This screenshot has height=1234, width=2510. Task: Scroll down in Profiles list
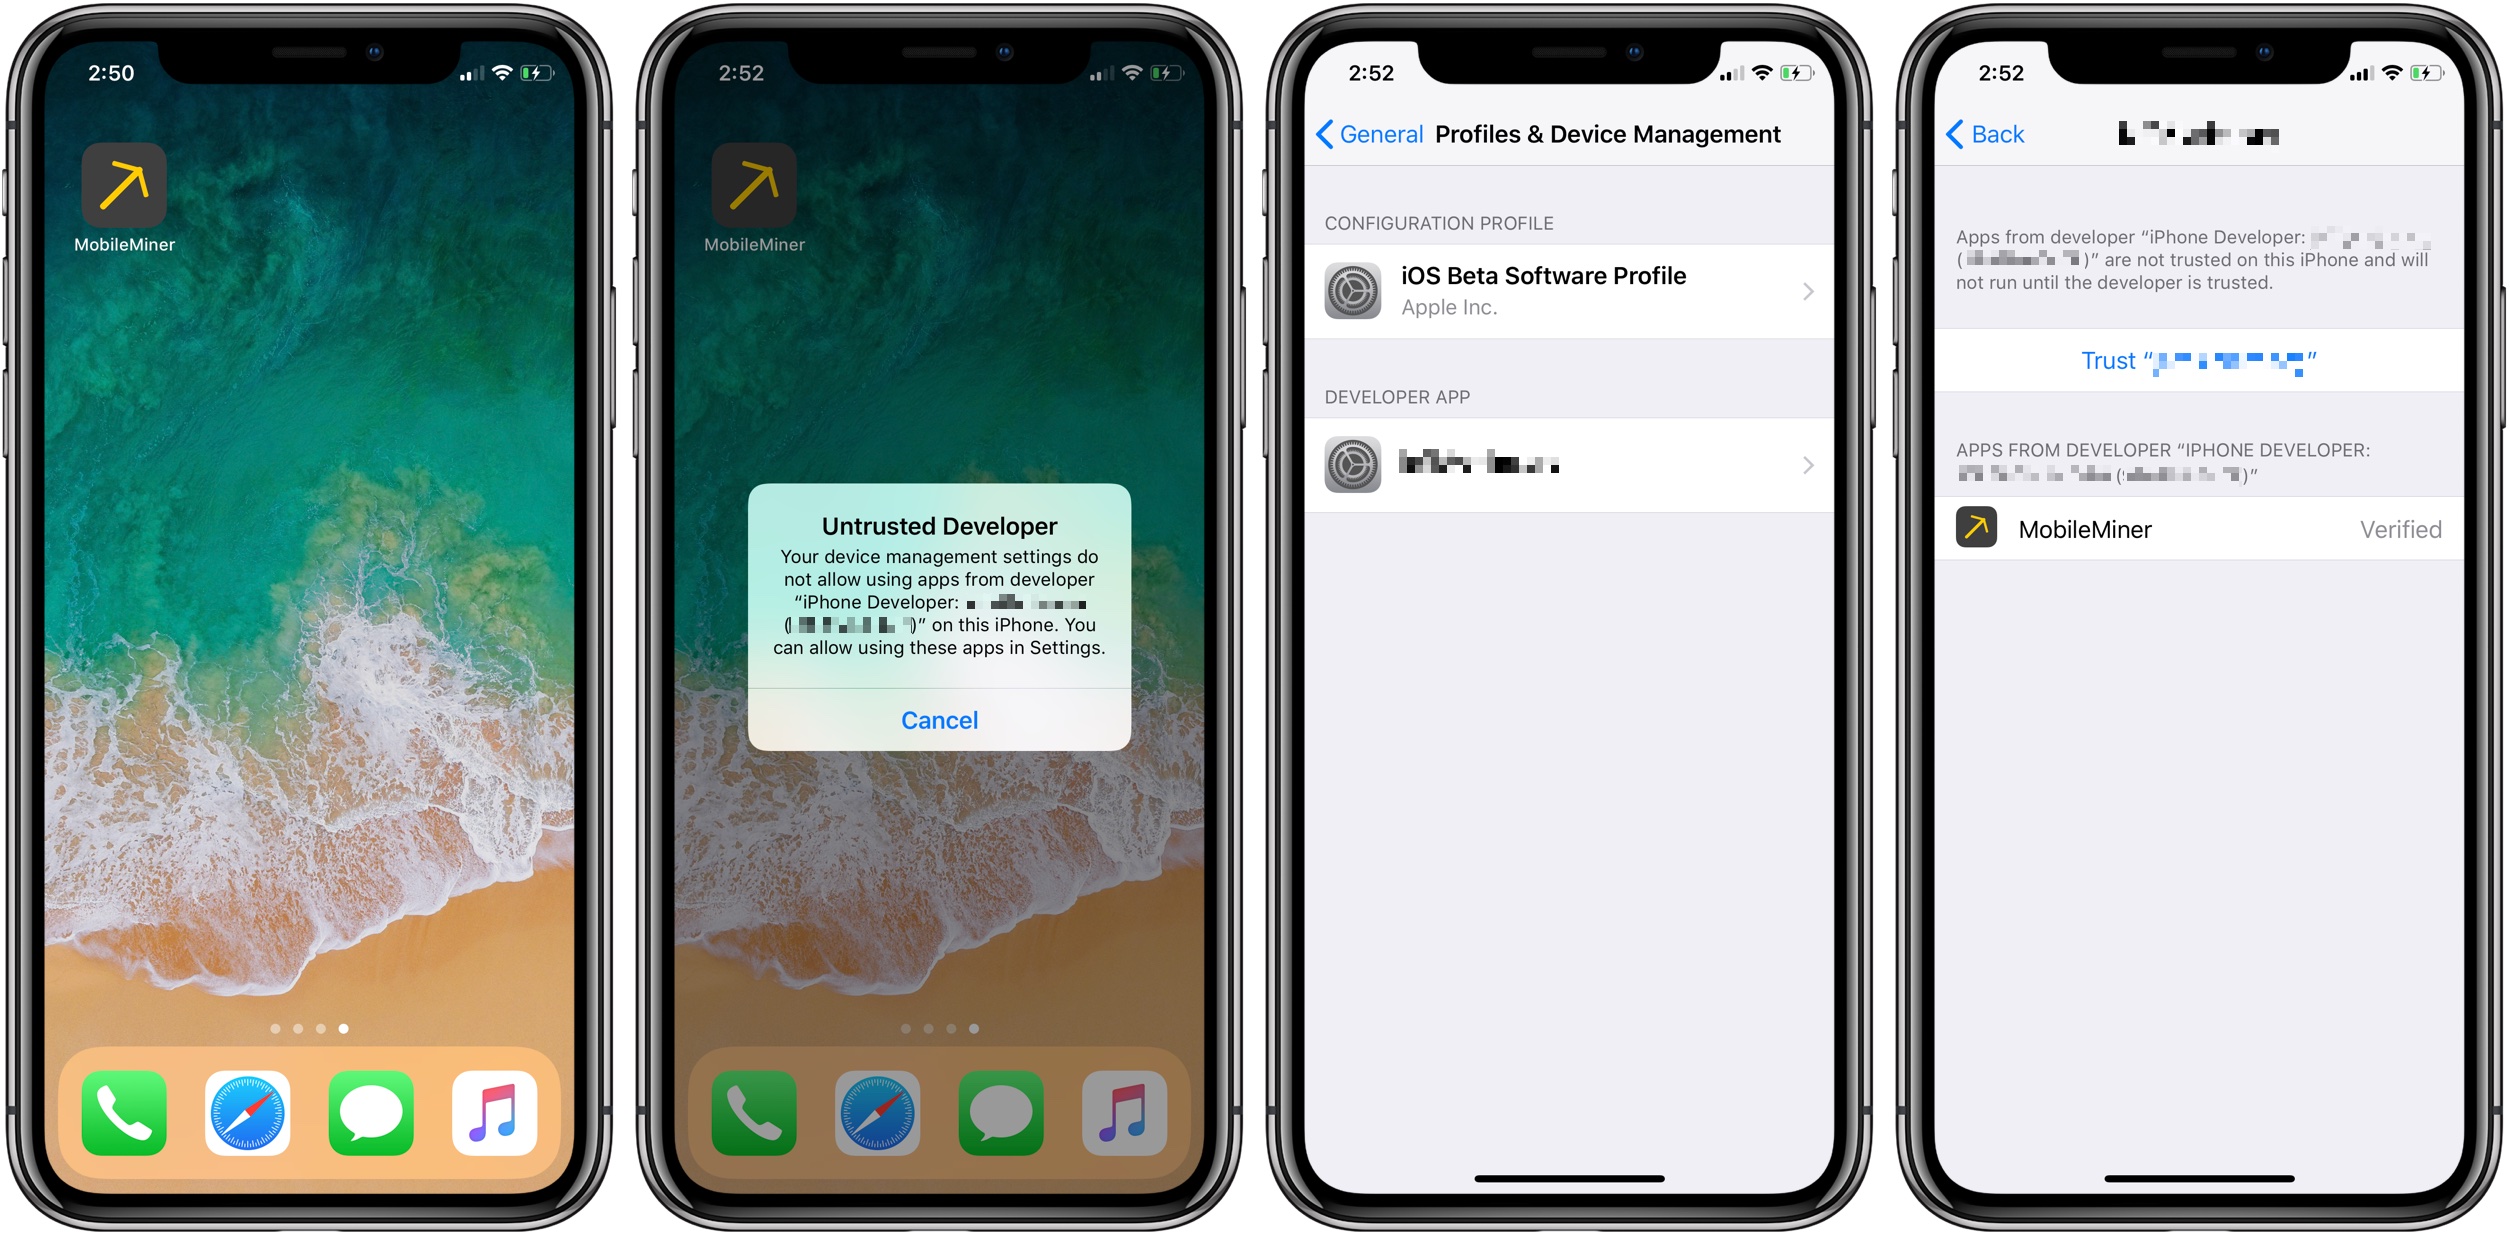[x=1570, y=720]
